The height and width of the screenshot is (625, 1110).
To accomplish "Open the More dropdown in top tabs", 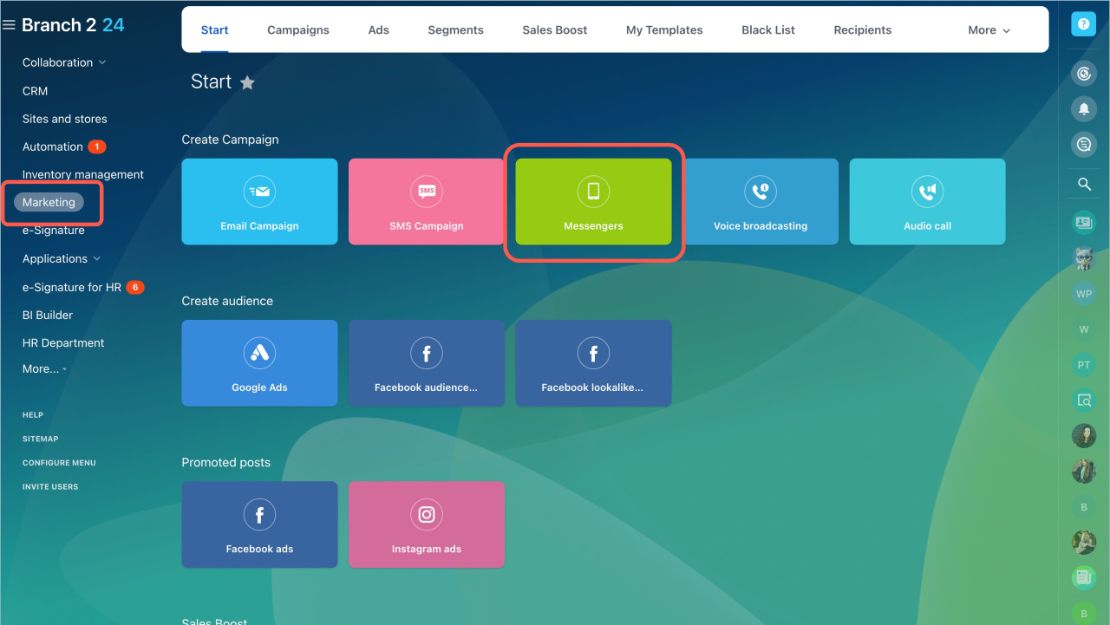I will [x=988, y=30].
